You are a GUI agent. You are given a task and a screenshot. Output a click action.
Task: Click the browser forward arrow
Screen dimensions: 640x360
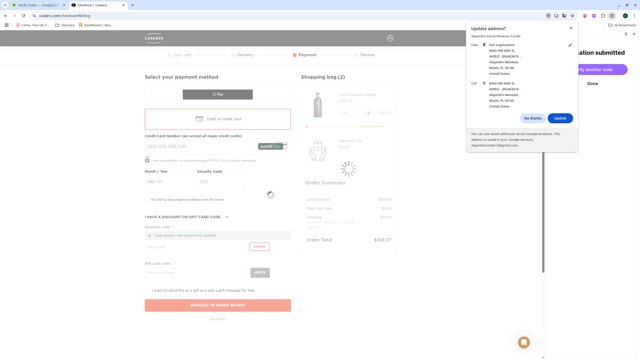(x=14, y=16)
